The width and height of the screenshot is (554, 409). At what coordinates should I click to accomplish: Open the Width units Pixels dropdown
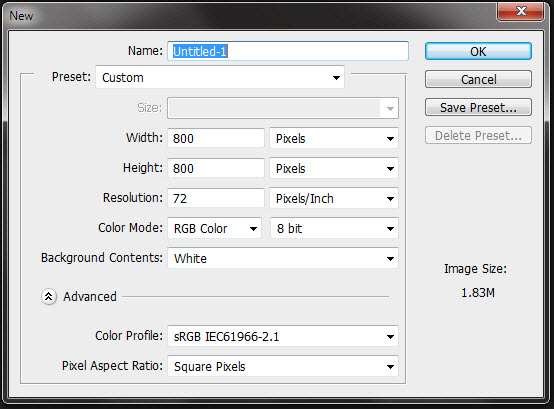(x=334, y=138)
